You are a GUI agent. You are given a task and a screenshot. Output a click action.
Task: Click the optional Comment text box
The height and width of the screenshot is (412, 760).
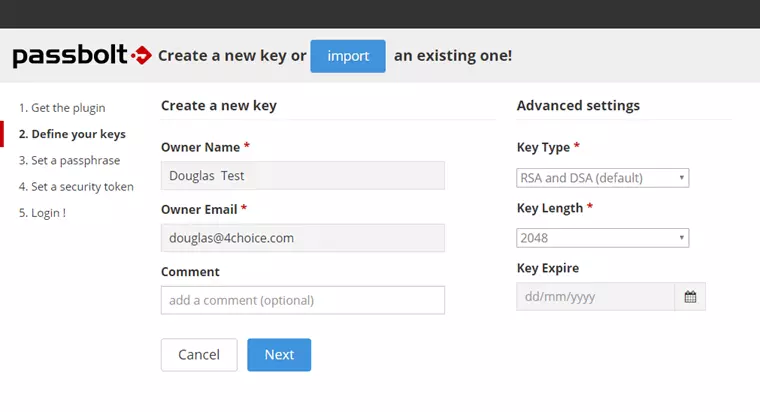tap(302, 300)
